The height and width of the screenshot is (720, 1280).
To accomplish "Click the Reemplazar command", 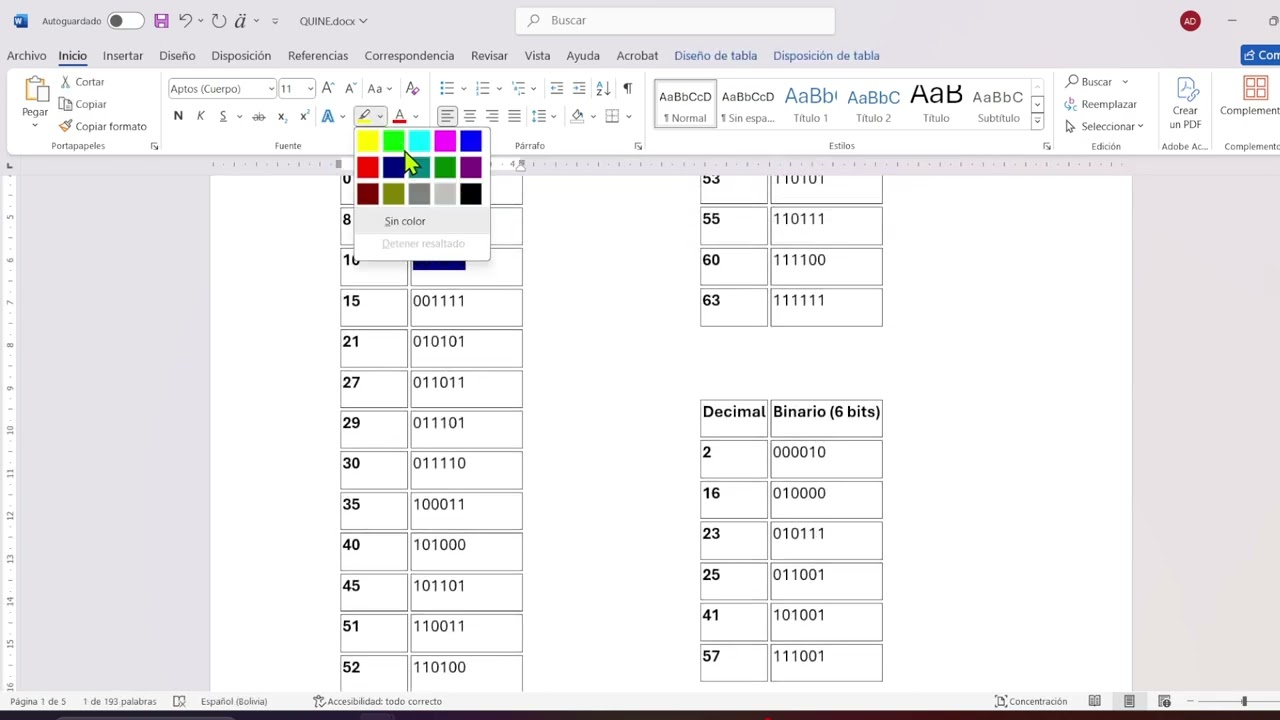I will tap(1100, 104).
